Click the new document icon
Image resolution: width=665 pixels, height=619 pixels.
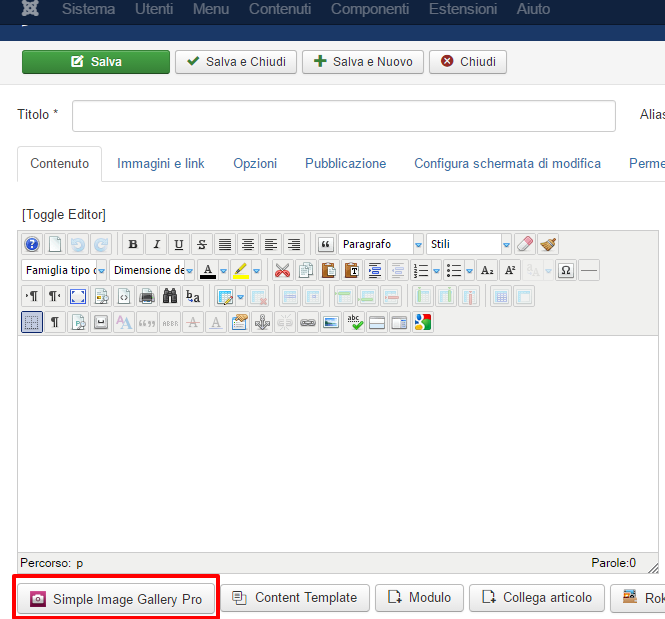click(55, 244)
